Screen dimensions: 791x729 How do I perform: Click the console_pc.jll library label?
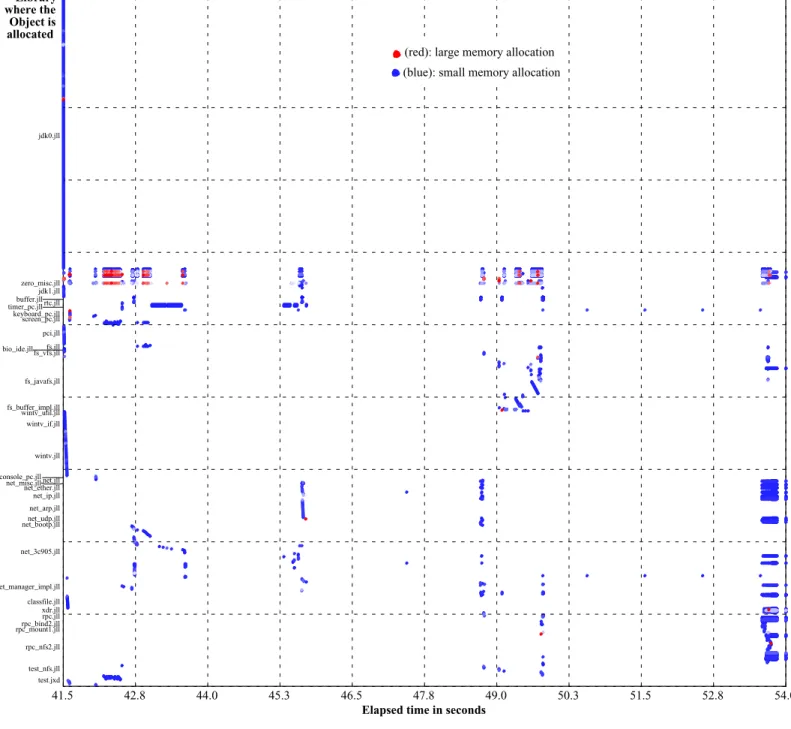pos(20,477)
